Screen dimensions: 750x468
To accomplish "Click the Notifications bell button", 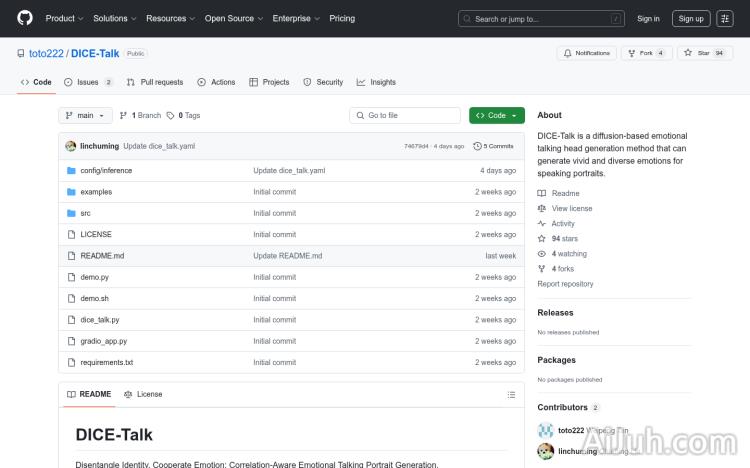I will (x=586, y=53).
